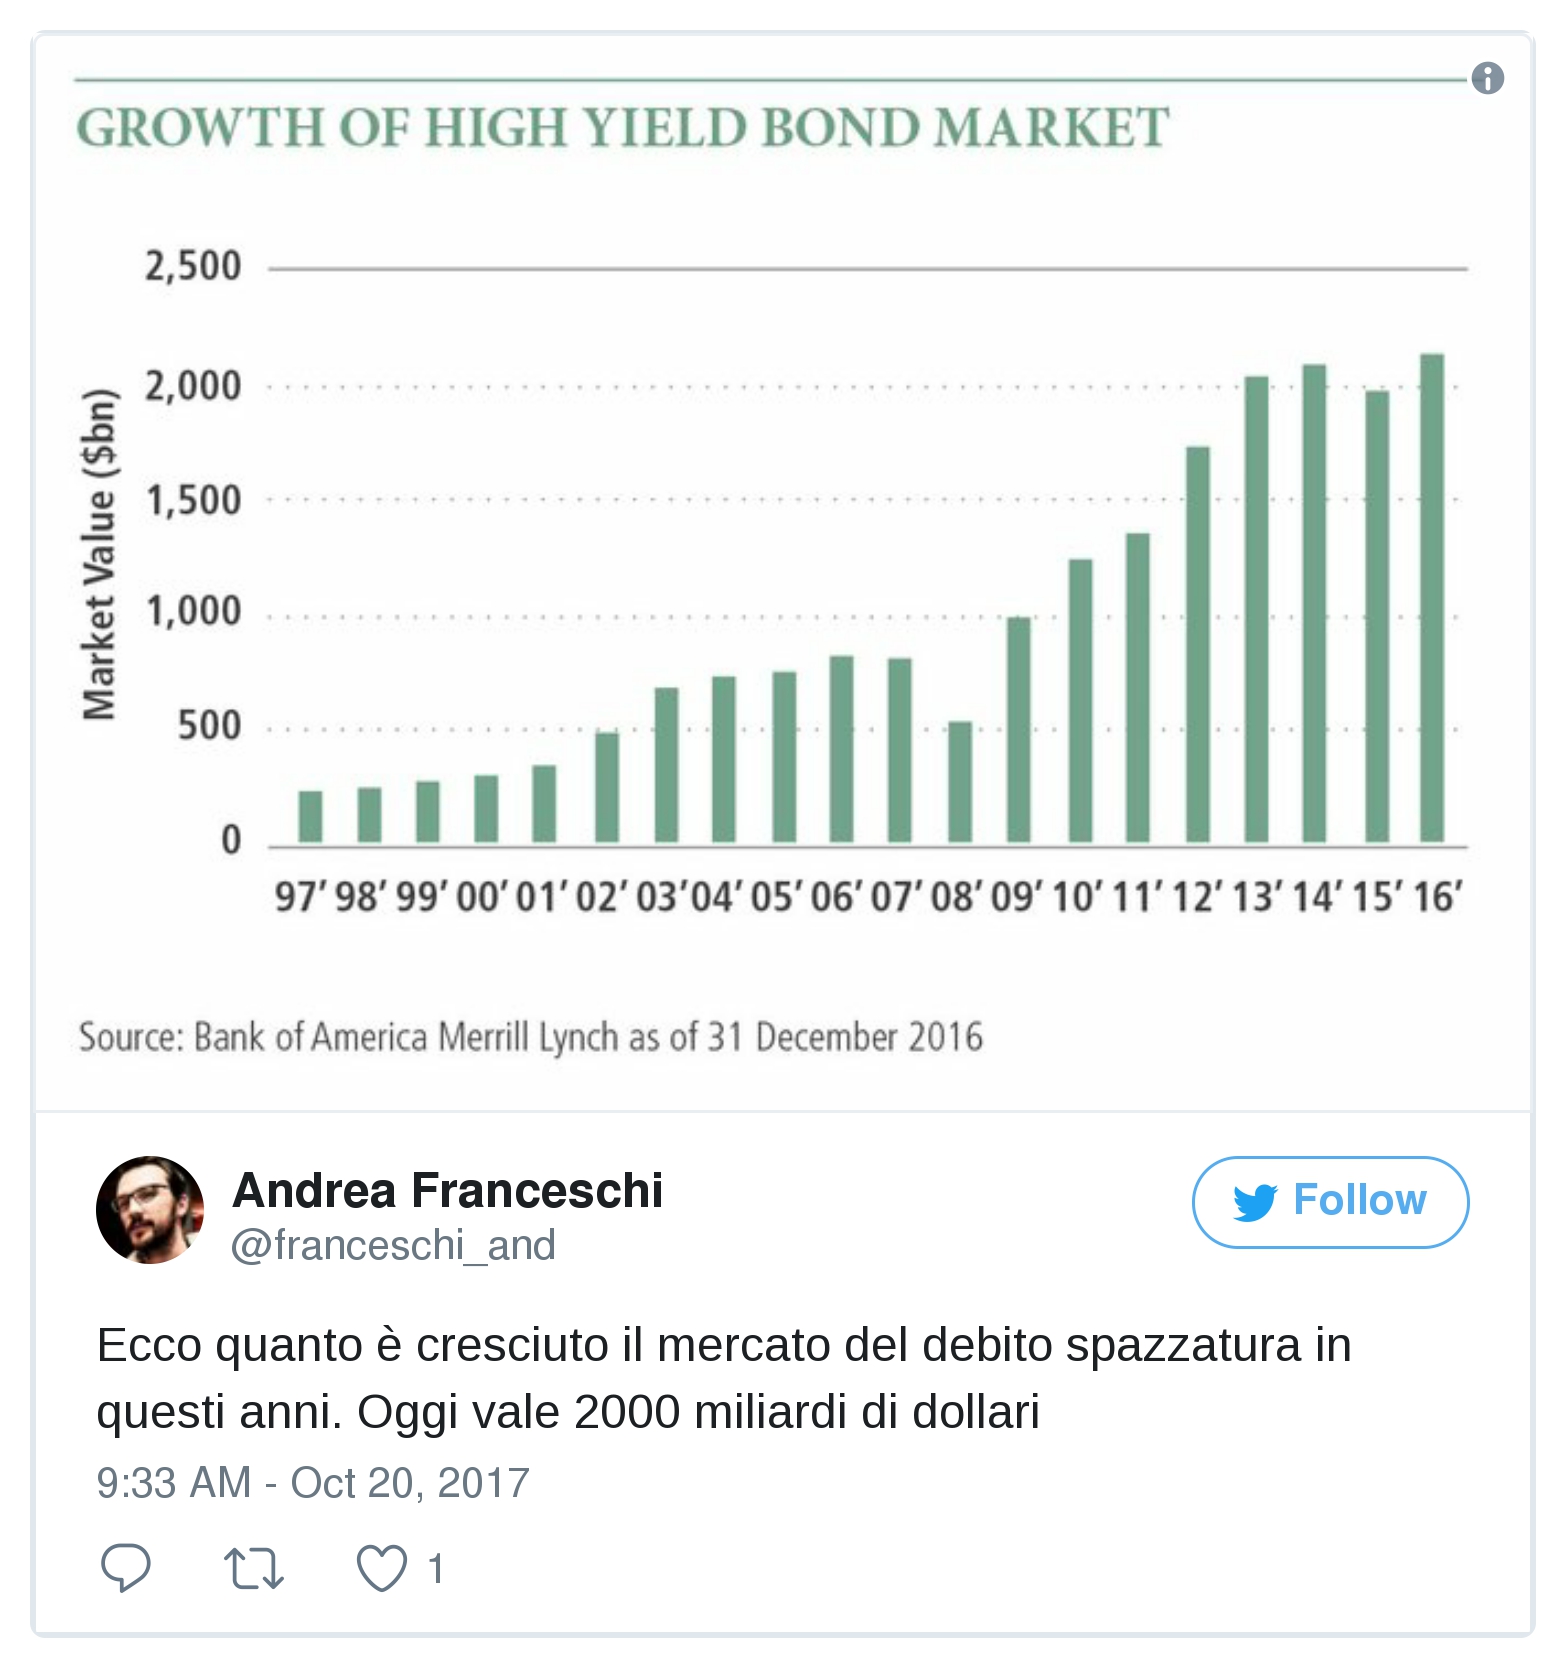Like the tweet with the heart icon
This screenshot has width=1566, height=1668.
point(382,1567)
